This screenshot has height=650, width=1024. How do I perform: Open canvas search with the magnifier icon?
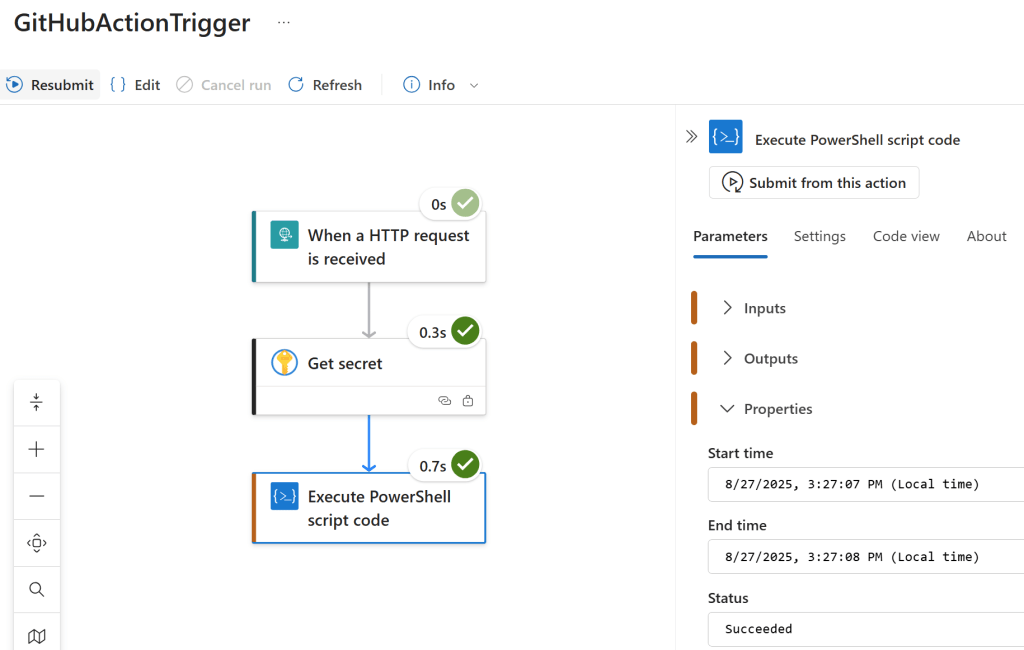coord(37,589)
